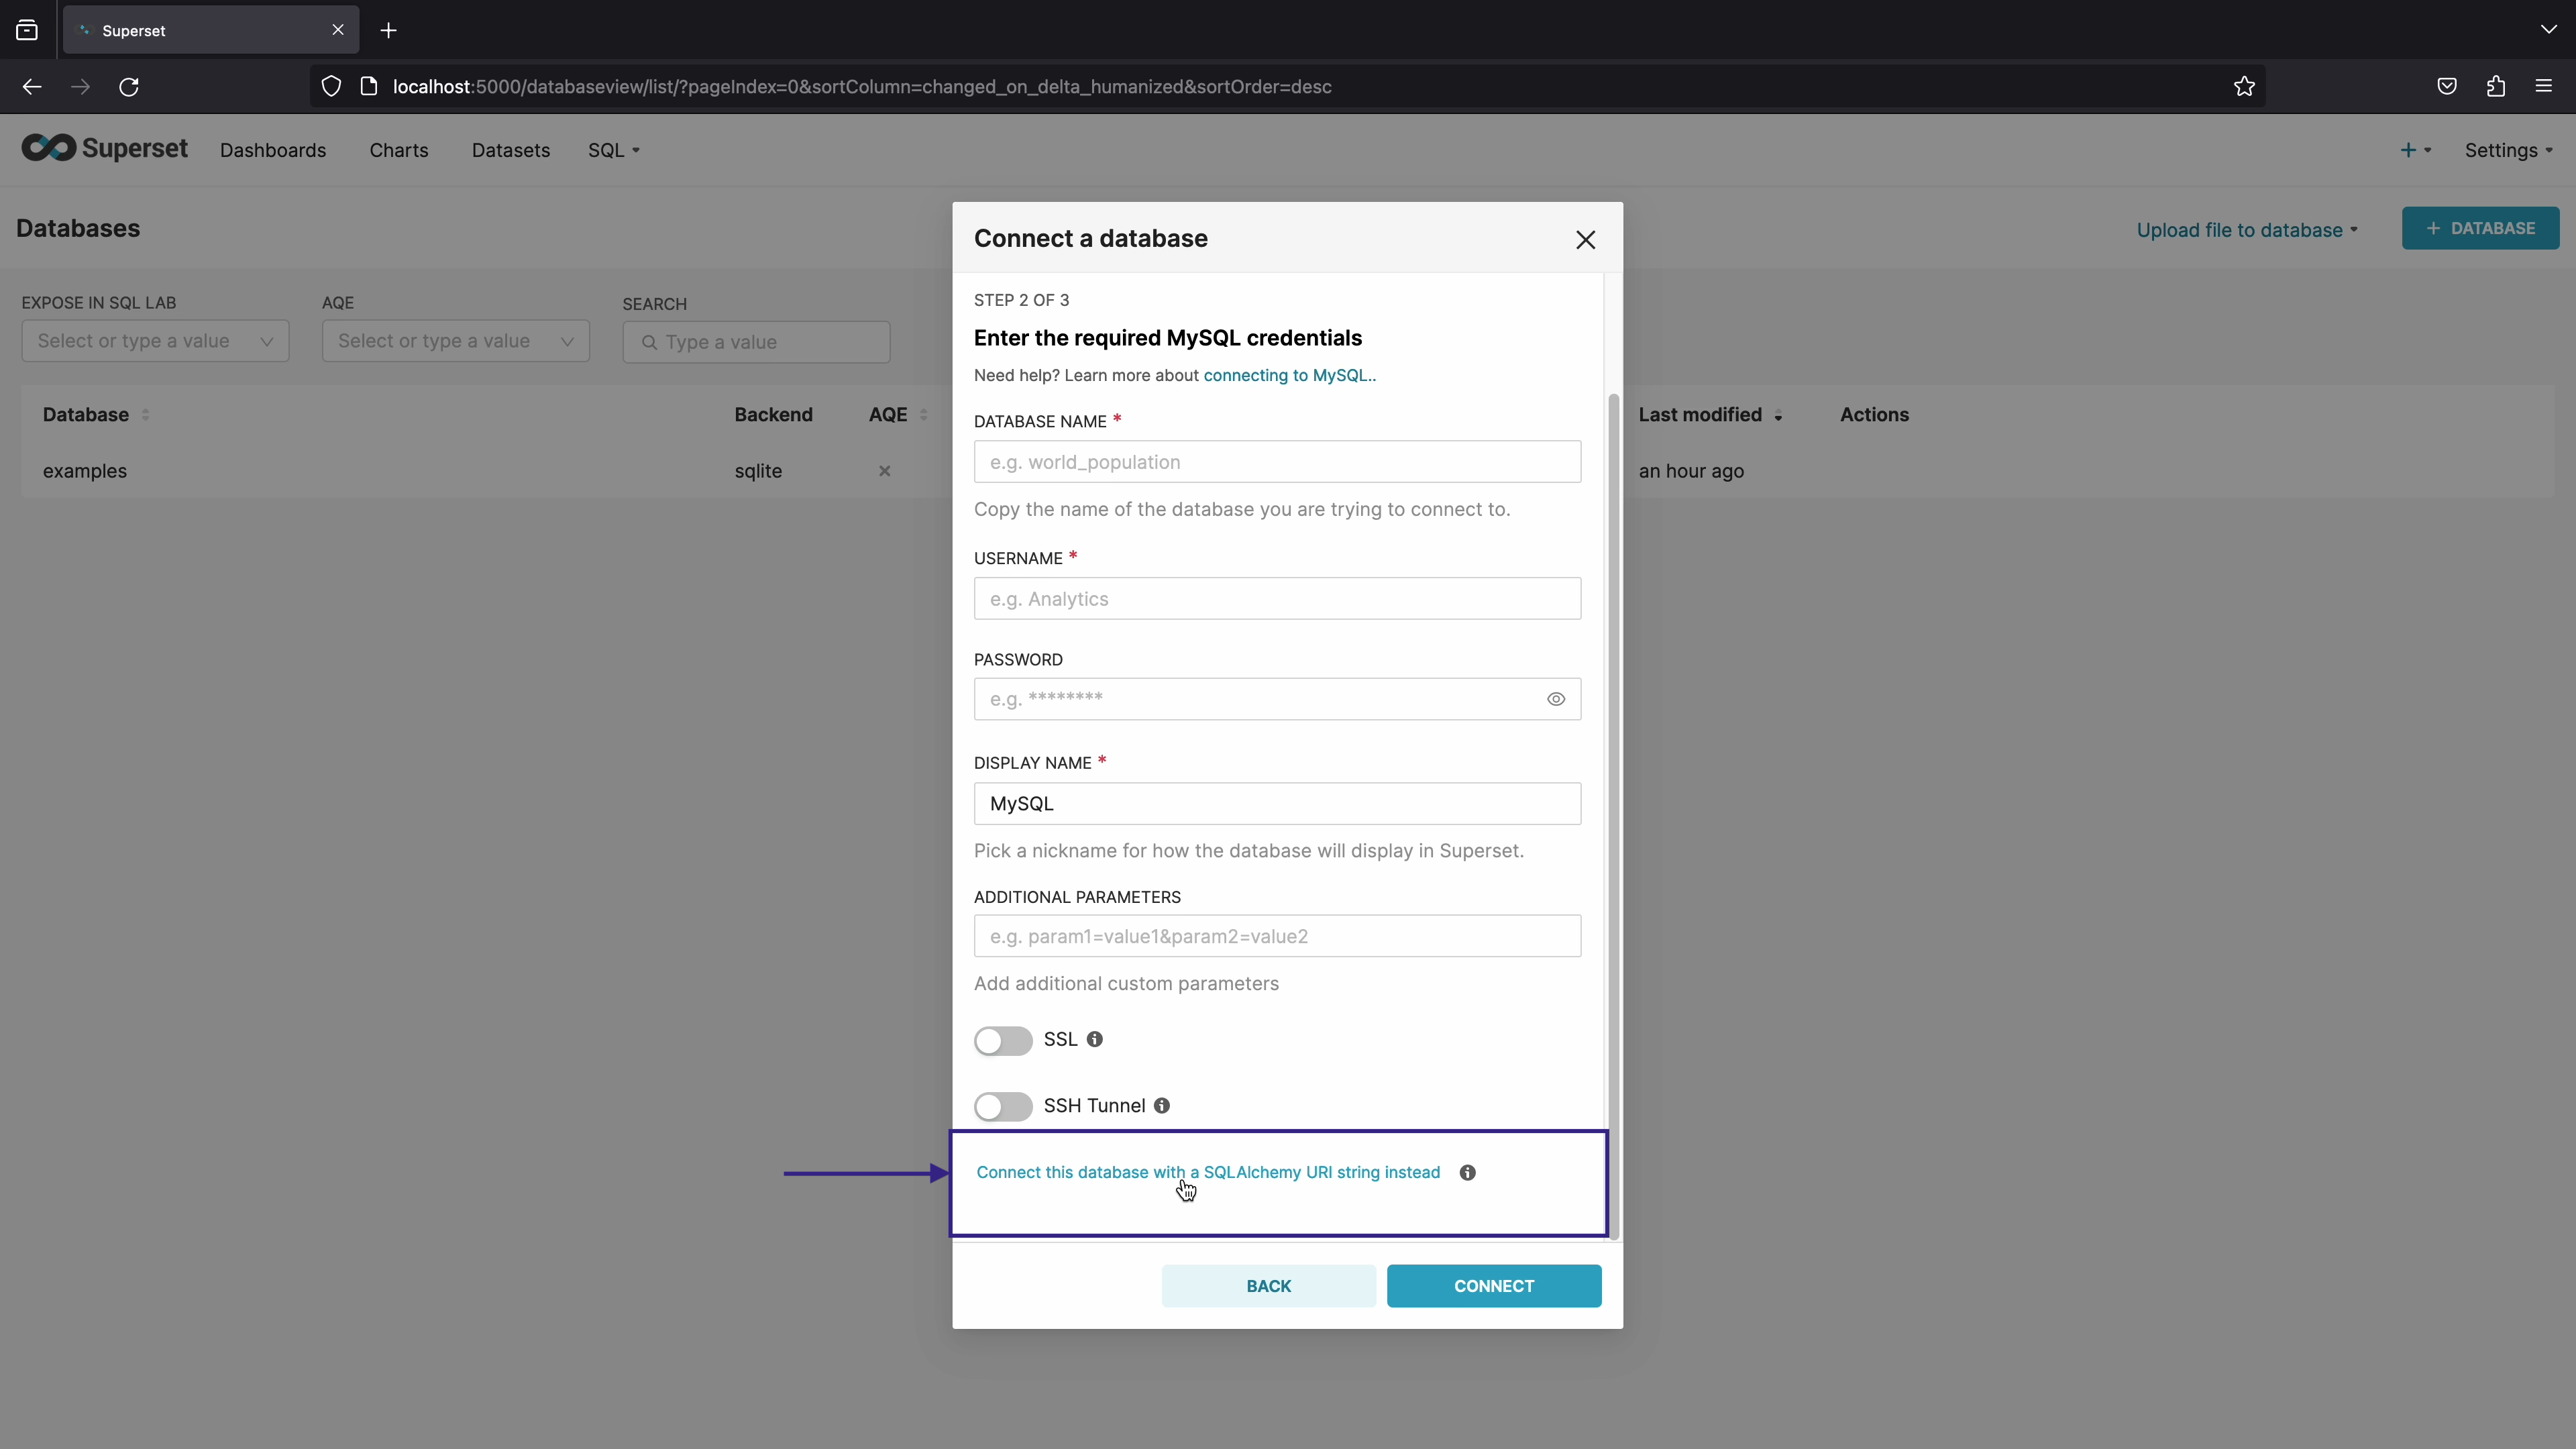The height and width of the screenshot is (1449, 2576).
Task: Click the shield icon in the address bar
Action: click(331, 86)
